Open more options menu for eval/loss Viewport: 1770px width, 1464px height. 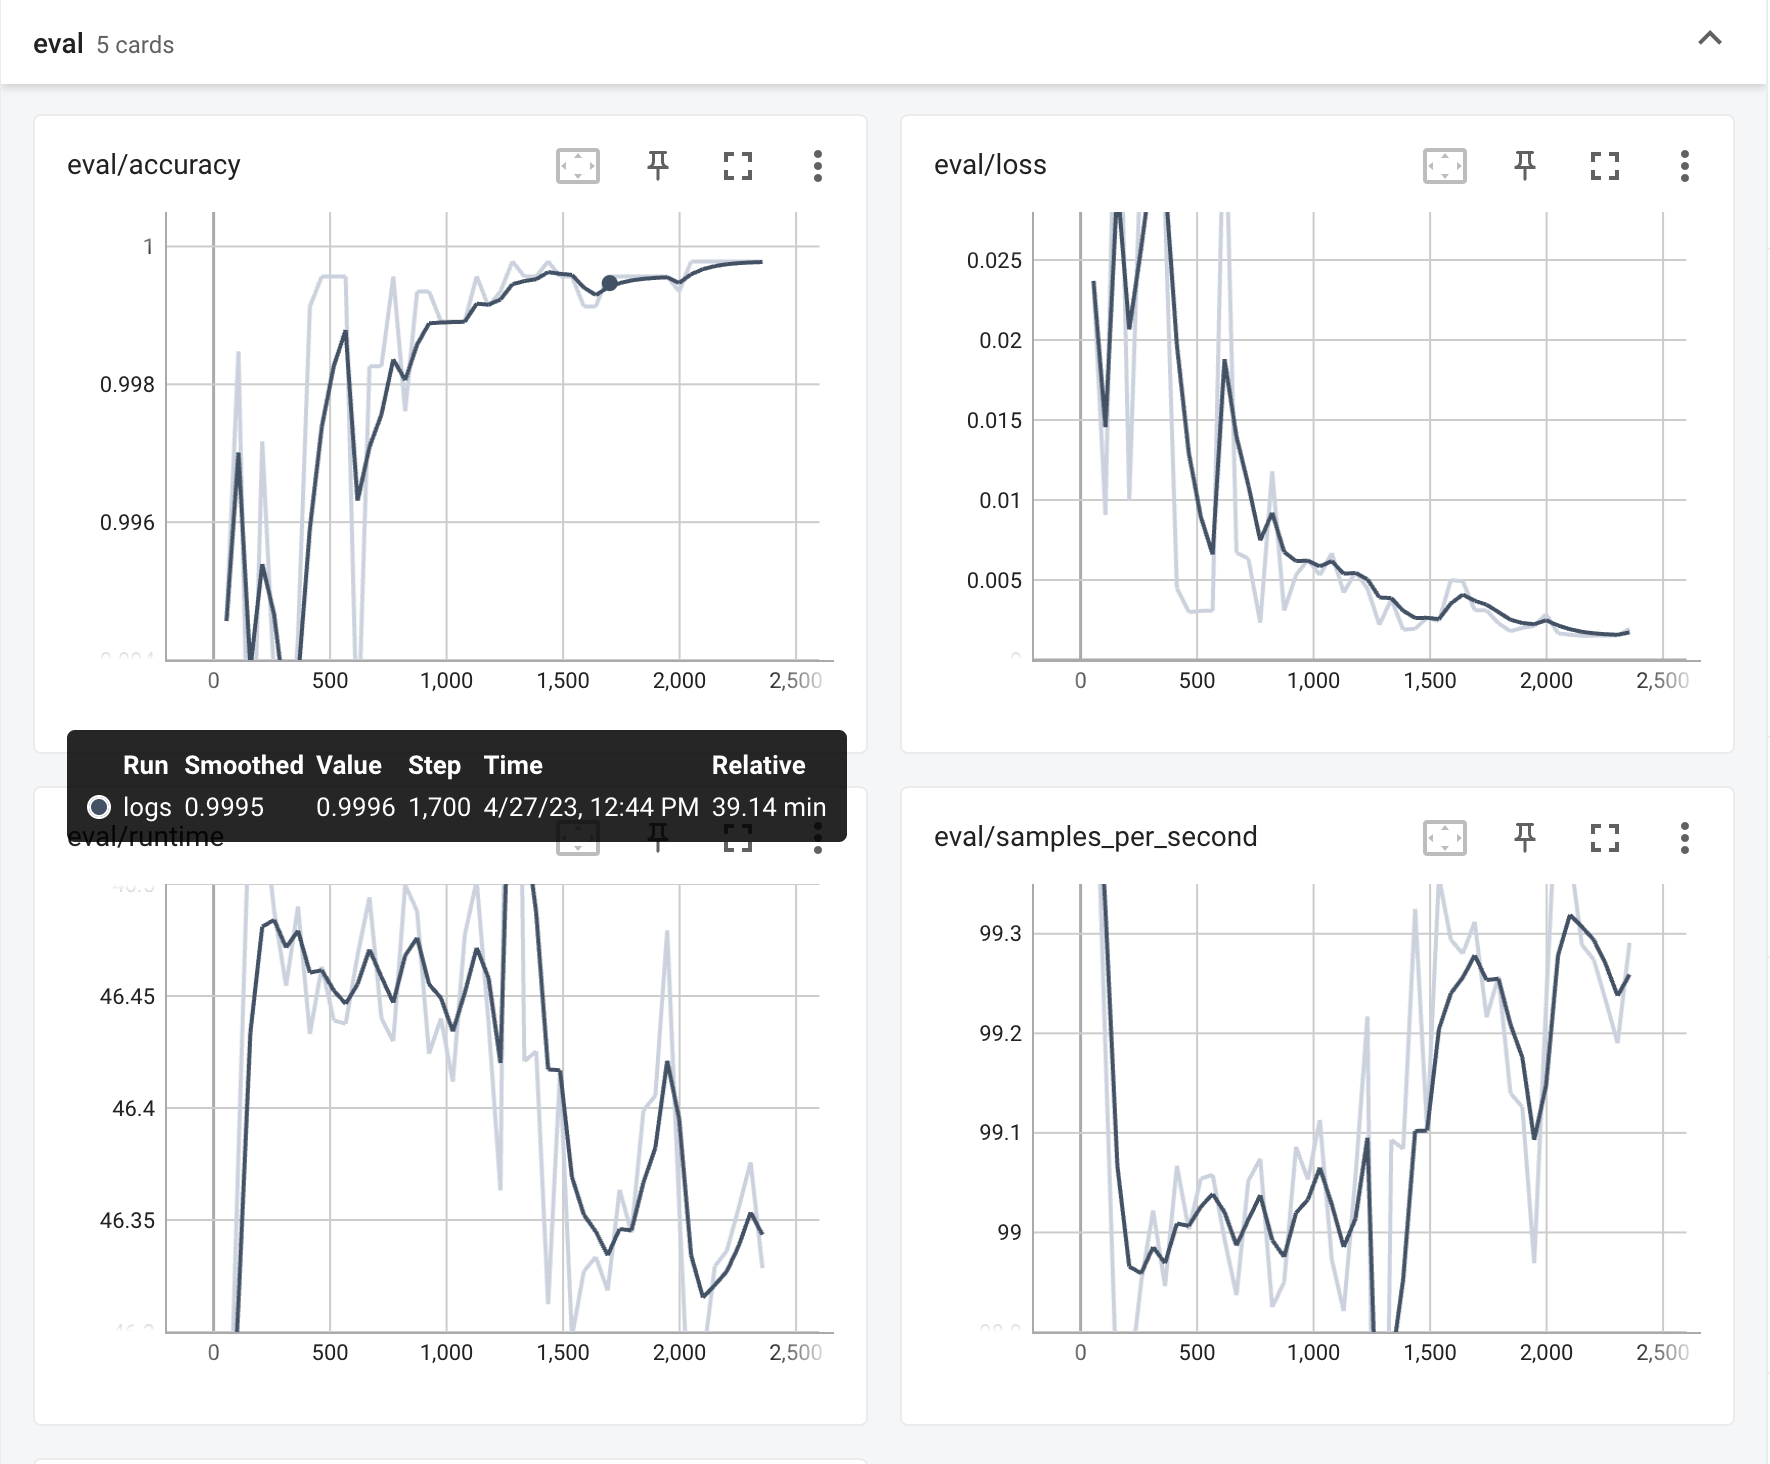click(1685, 166)
